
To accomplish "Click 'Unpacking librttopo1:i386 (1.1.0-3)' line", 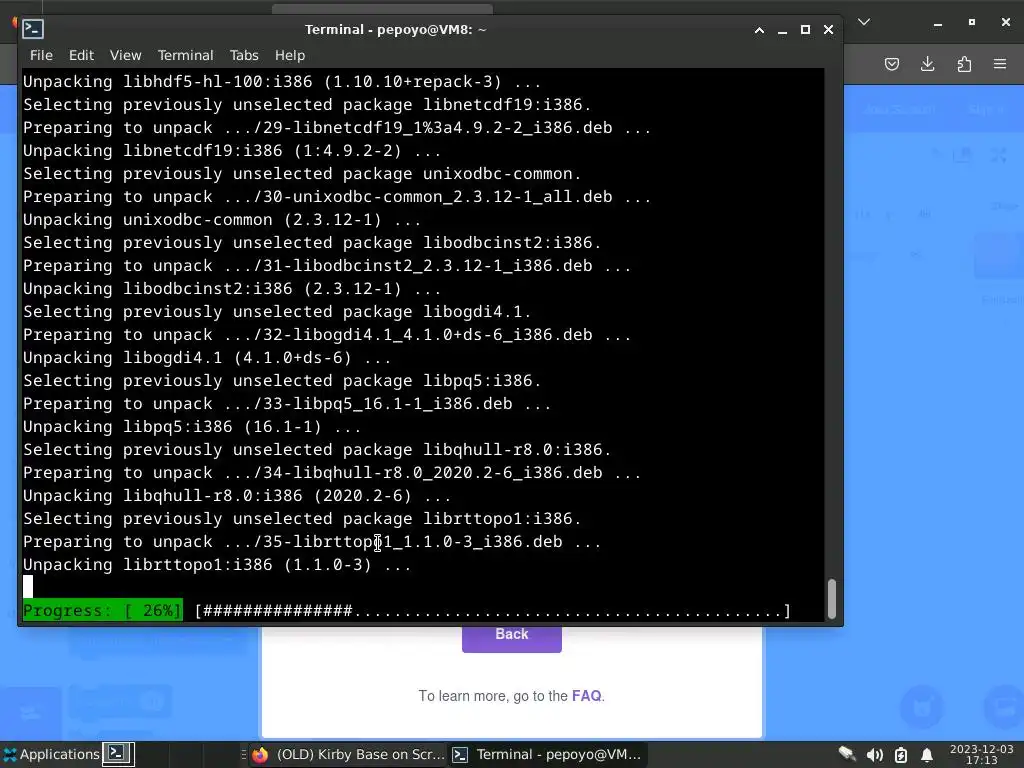I will tap(217, 566).
